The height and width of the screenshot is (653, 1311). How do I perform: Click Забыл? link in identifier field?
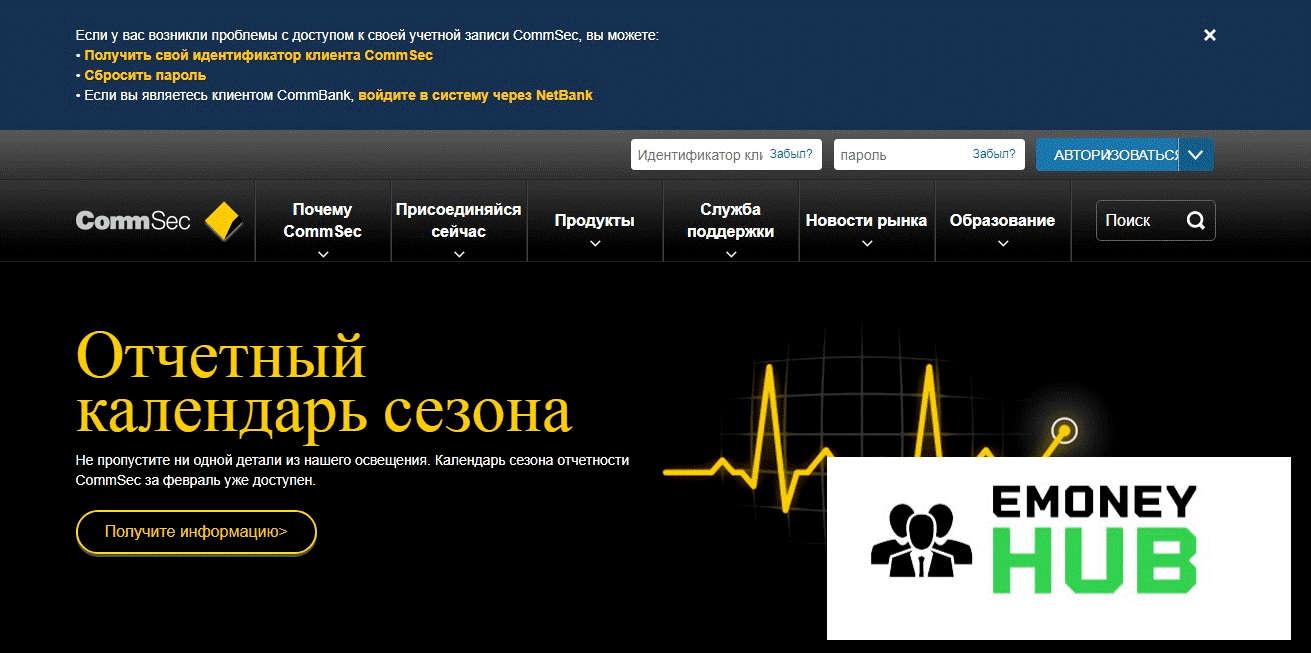click(792, 154)
